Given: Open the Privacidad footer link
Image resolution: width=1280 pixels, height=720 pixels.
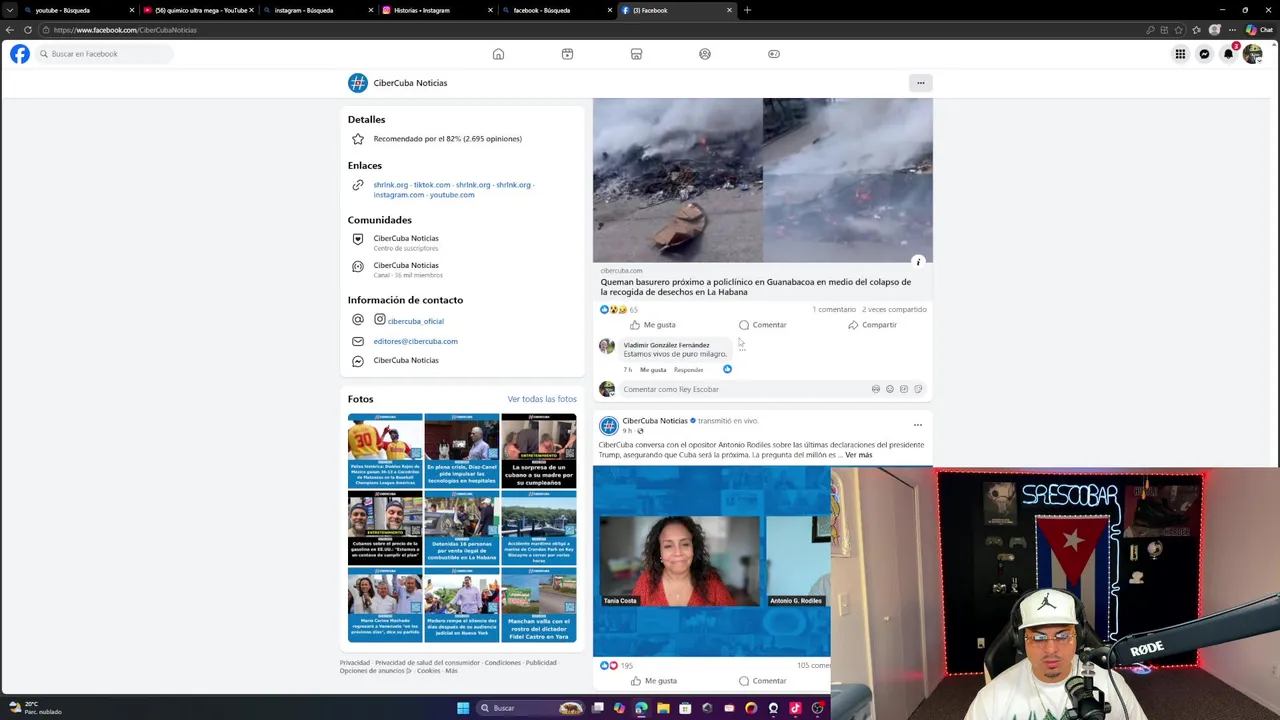Looking at the screenshot, I should (x=354, y=663).
